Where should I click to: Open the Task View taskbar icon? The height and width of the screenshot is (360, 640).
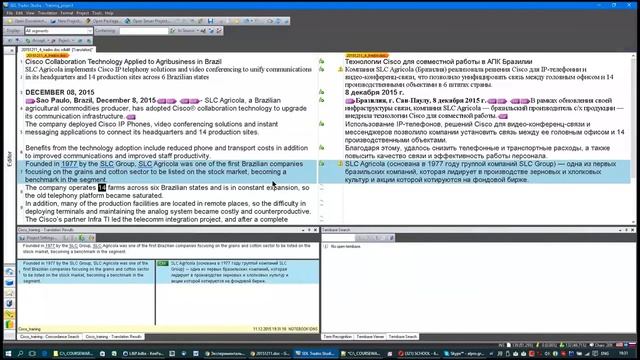point(32,353)
